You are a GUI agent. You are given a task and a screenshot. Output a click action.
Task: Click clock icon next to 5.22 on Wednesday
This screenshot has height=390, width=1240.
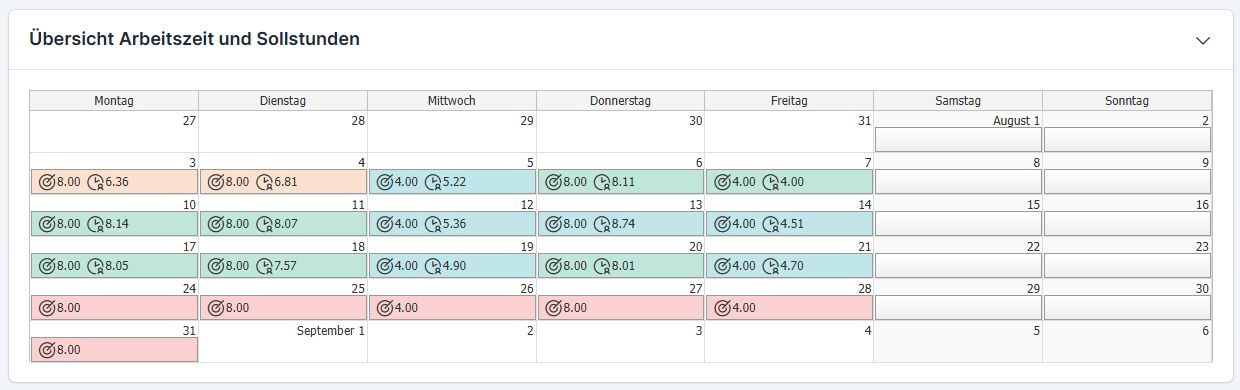(433, 182)
